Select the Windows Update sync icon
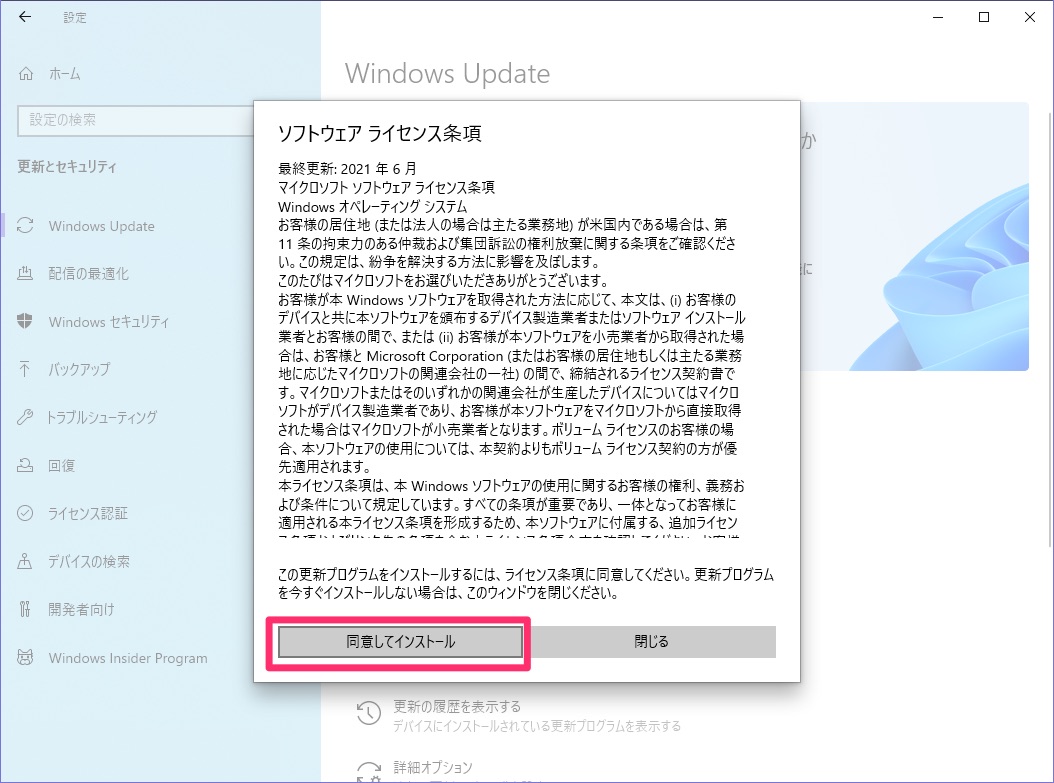The image size is (1054, 783). [x=26, y=226]
